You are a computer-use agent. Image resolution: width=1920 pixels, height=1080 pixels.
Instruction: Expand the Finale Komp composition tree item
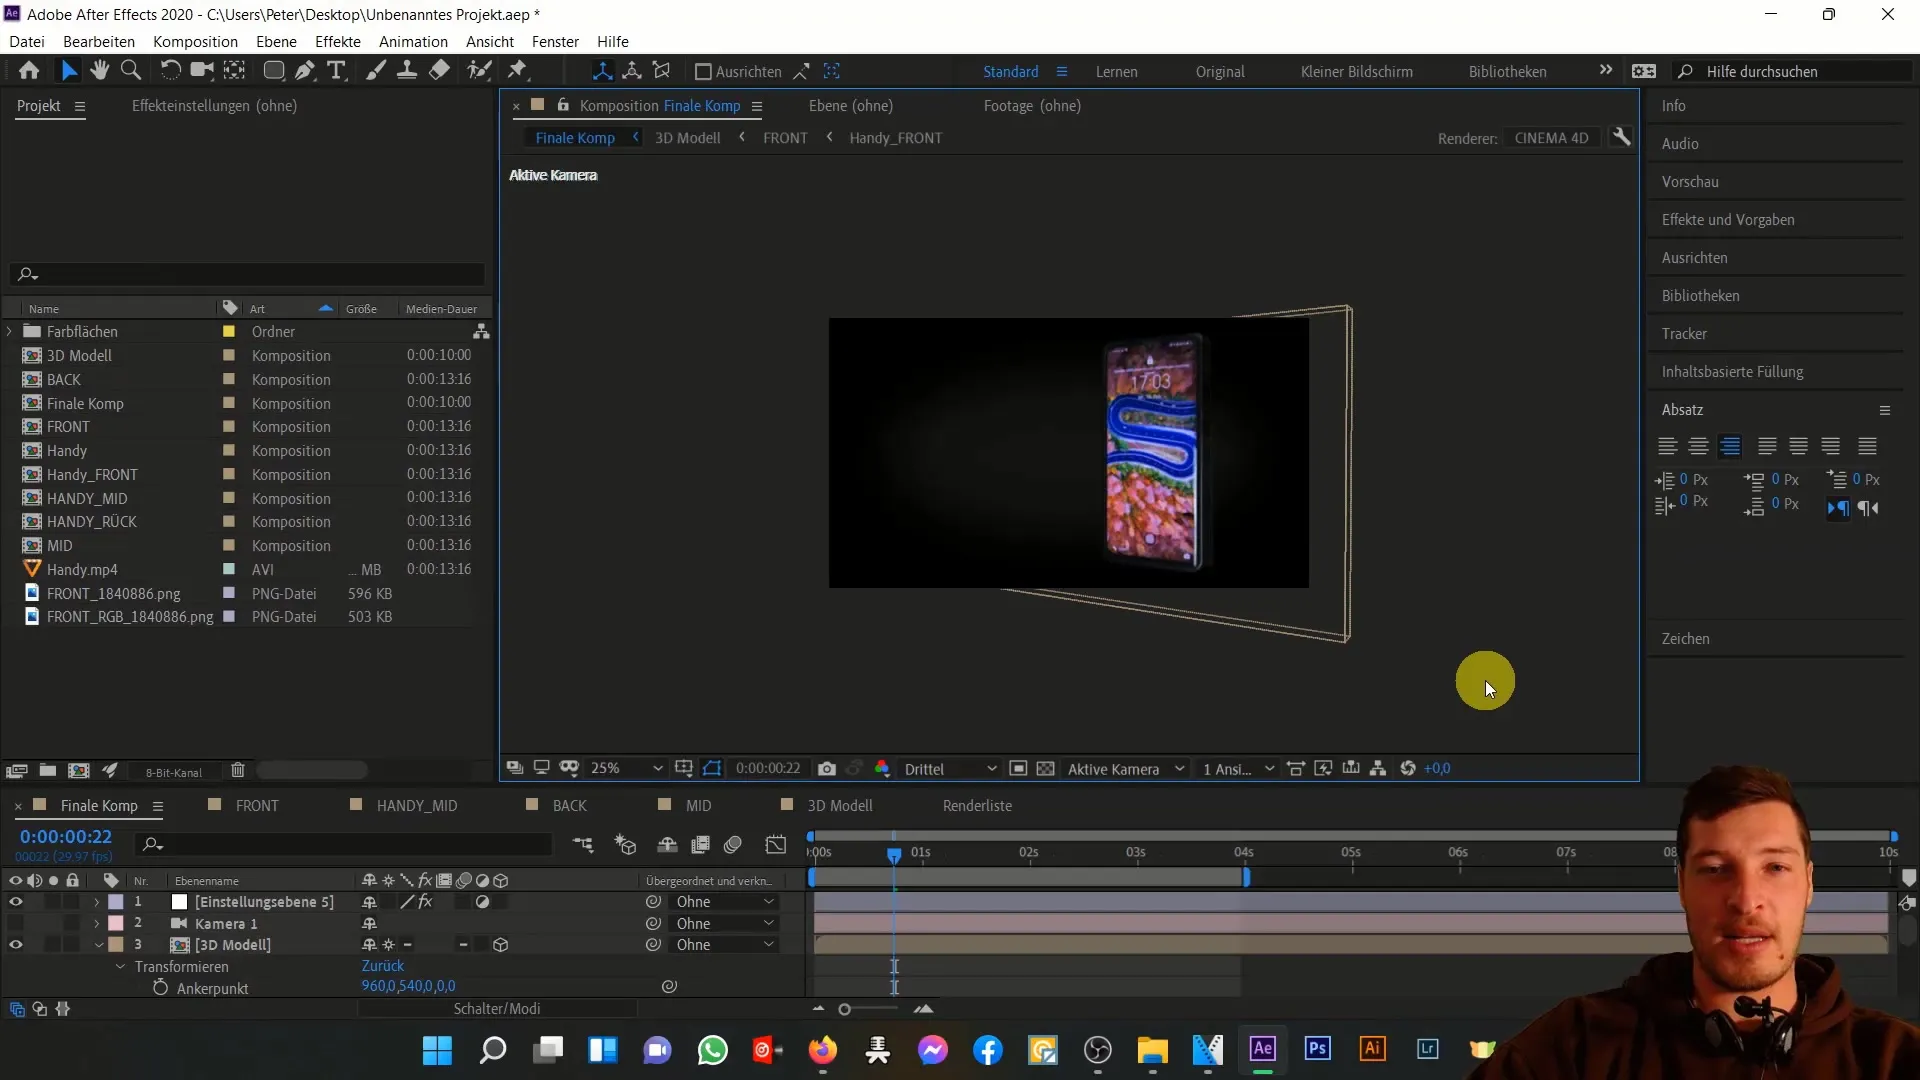click(x=12, y=402)
